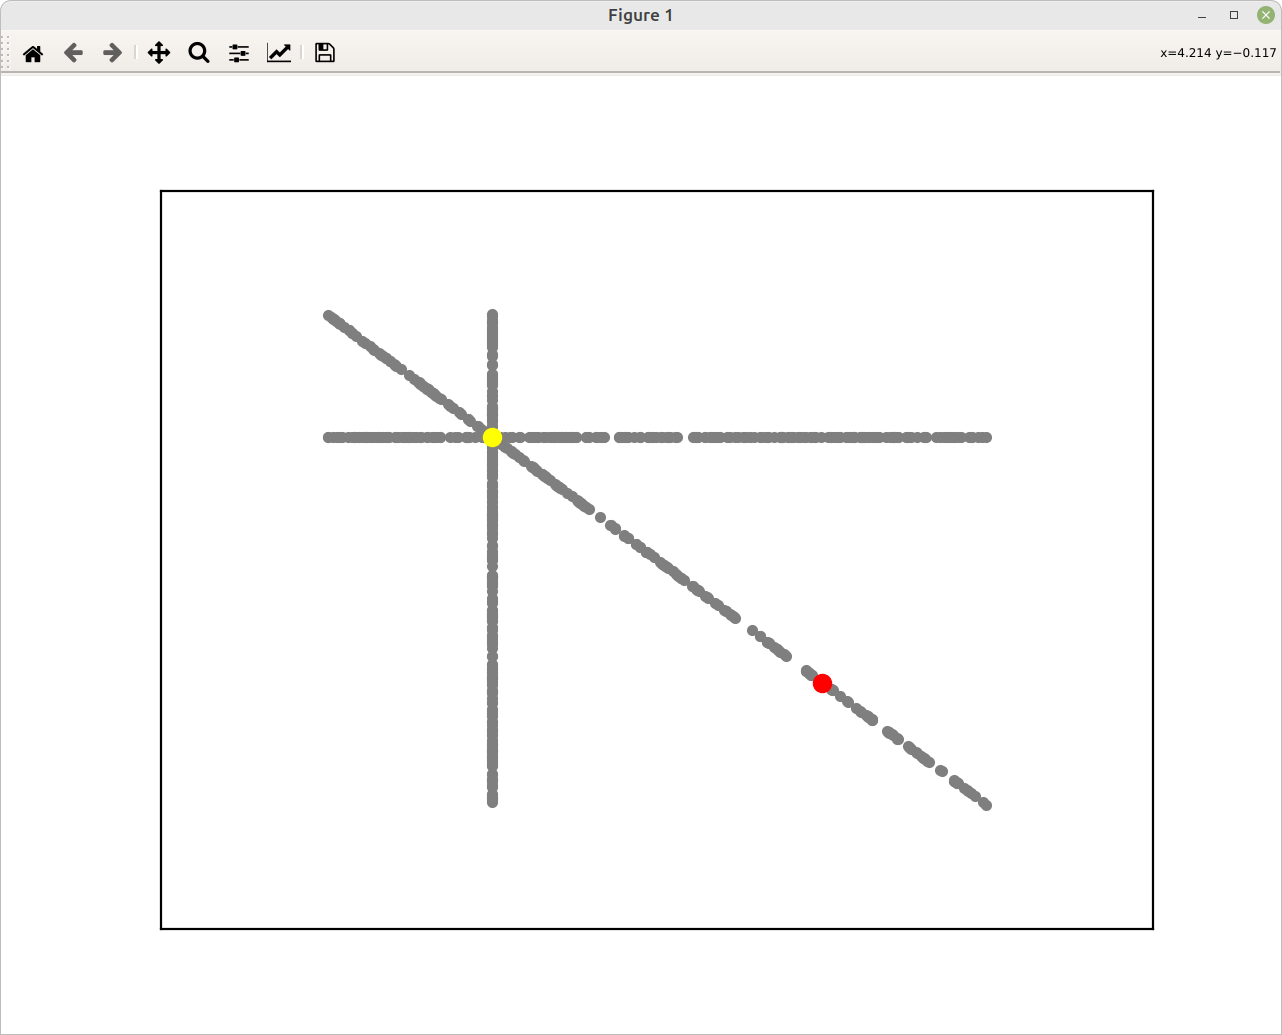The image size is (1282, 1035).
Task: Select the Zoom to rectangle magnifier tool
Action: tap(199, 53)
